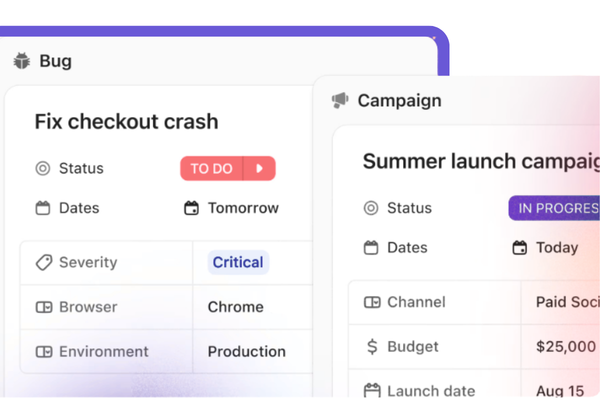
Task: Click the Channel field label
Action: 416,302
